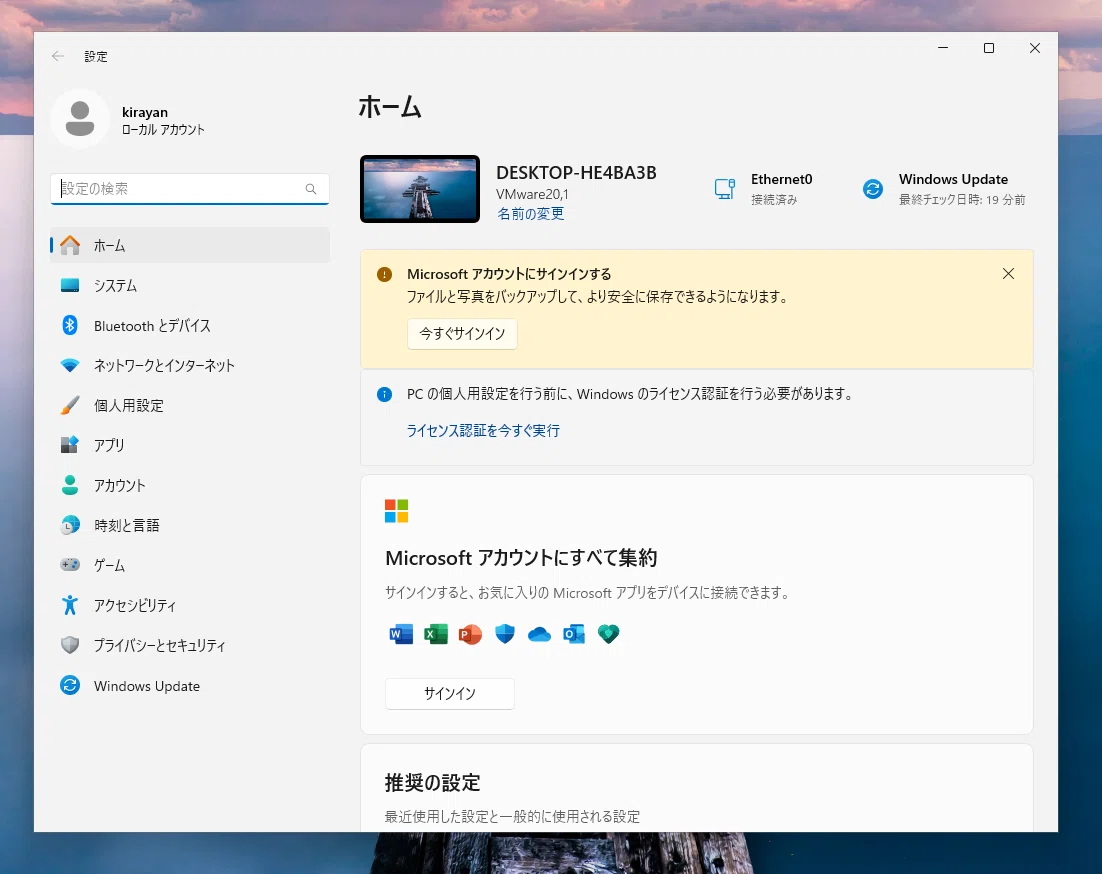Viewport: 1102px width, 874px height.
Task: Minimize the settings window
Action: [943, 48]
